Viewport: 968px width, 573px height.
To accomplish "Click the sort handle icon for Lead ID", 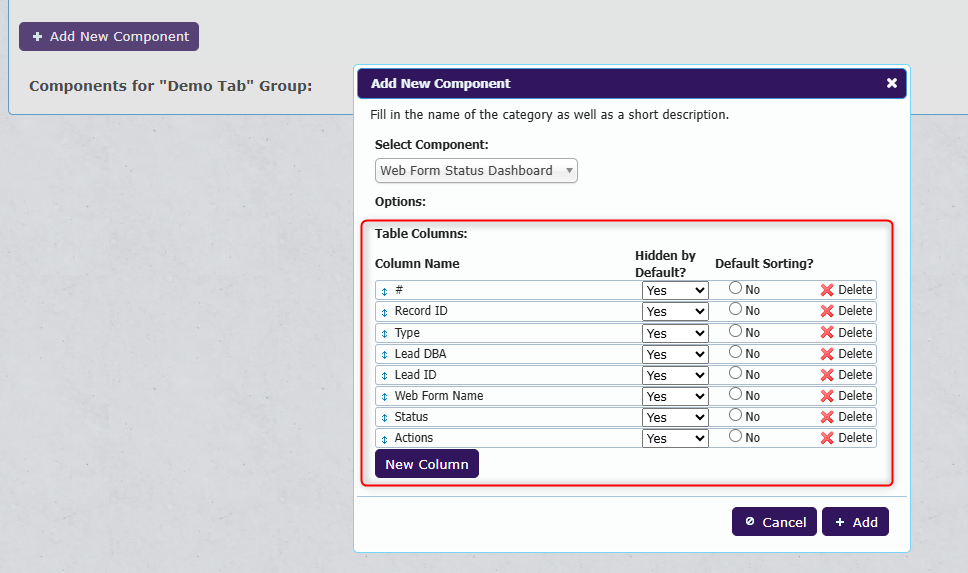I will [384, 375].
